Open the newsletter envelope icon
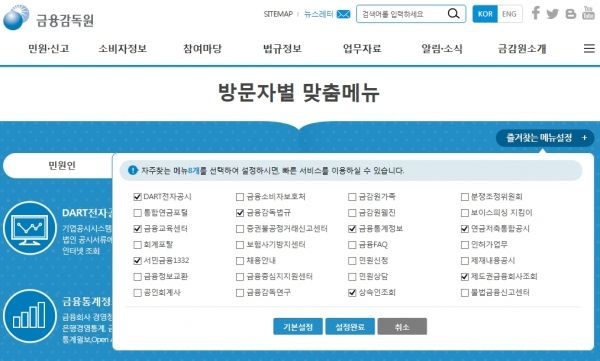The width and height of the screenshot is (600, 361). pyautogui.click(x=343, y=14)
